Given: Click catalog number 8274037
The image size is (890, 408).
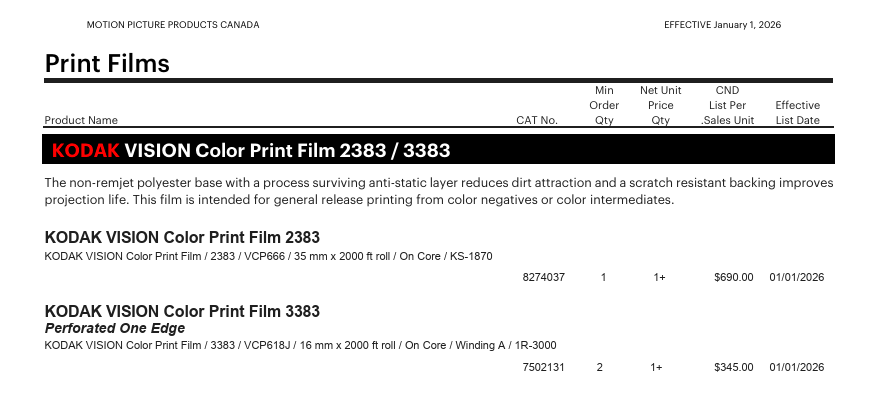Looking at the screenshot, I should (x=544, y=277).
